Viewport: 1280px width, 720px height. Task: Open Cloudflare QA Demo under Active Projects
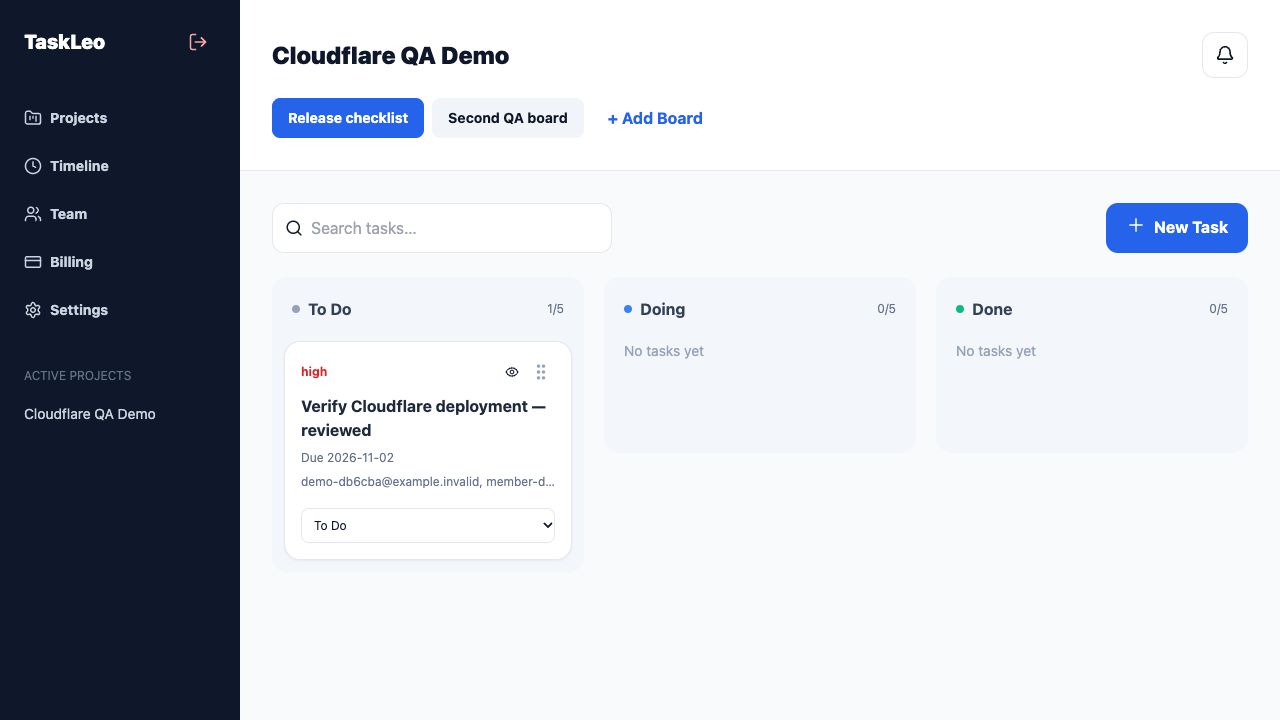coord(90,414)
